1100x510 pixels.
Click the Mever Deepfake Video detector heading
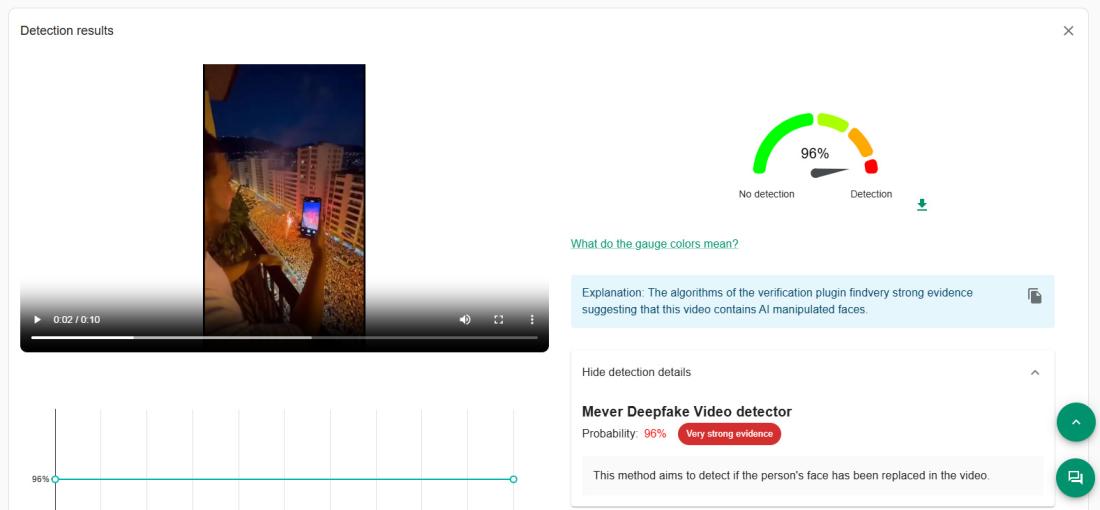click(x=686, y=412)
